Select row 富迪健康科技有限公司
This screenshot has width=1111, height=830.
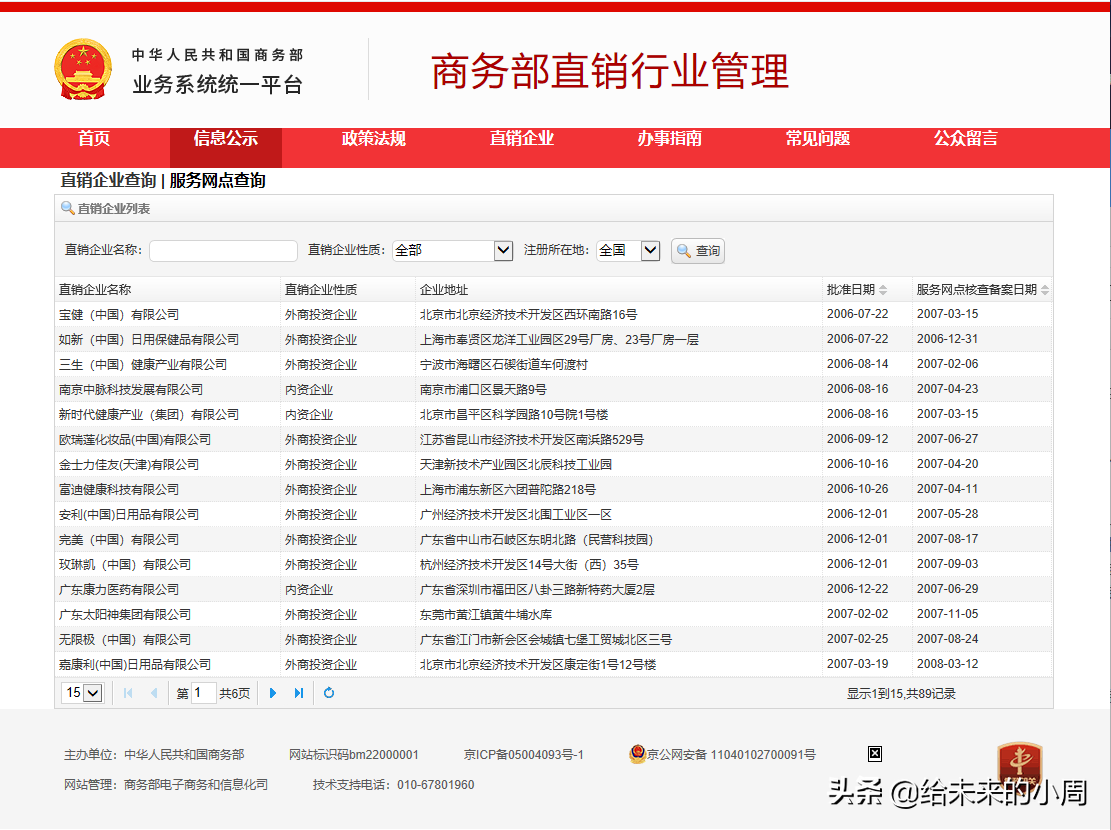(553, 490)
